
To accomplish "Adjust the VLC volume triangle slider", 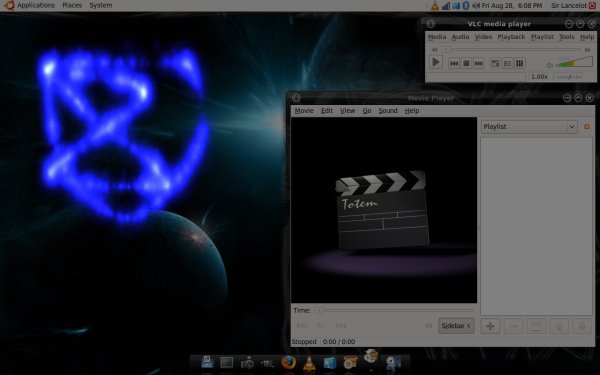I will (574, 62).
